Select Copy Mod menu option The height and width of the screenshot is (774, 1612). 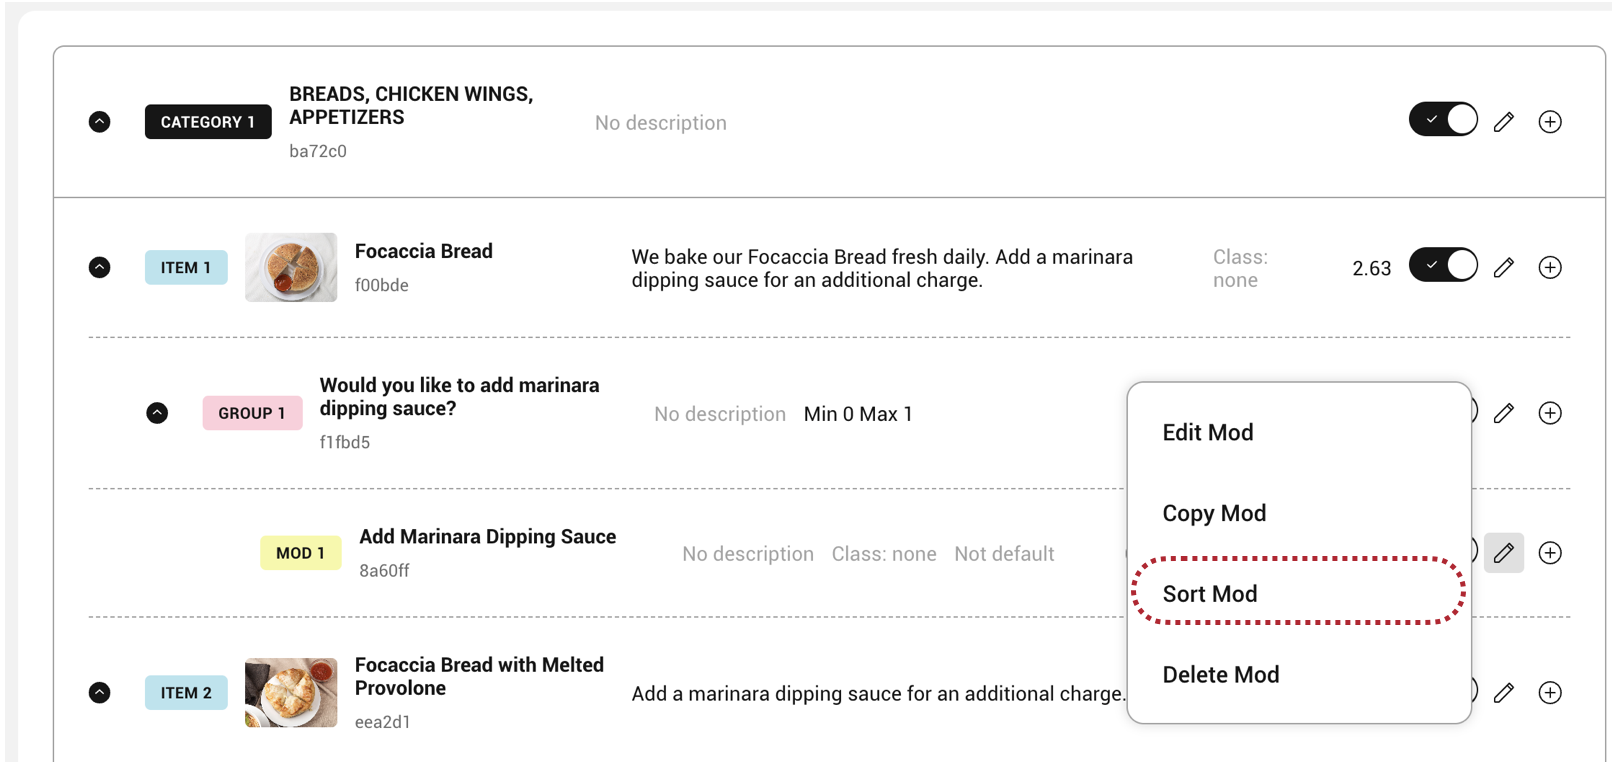1213,514
